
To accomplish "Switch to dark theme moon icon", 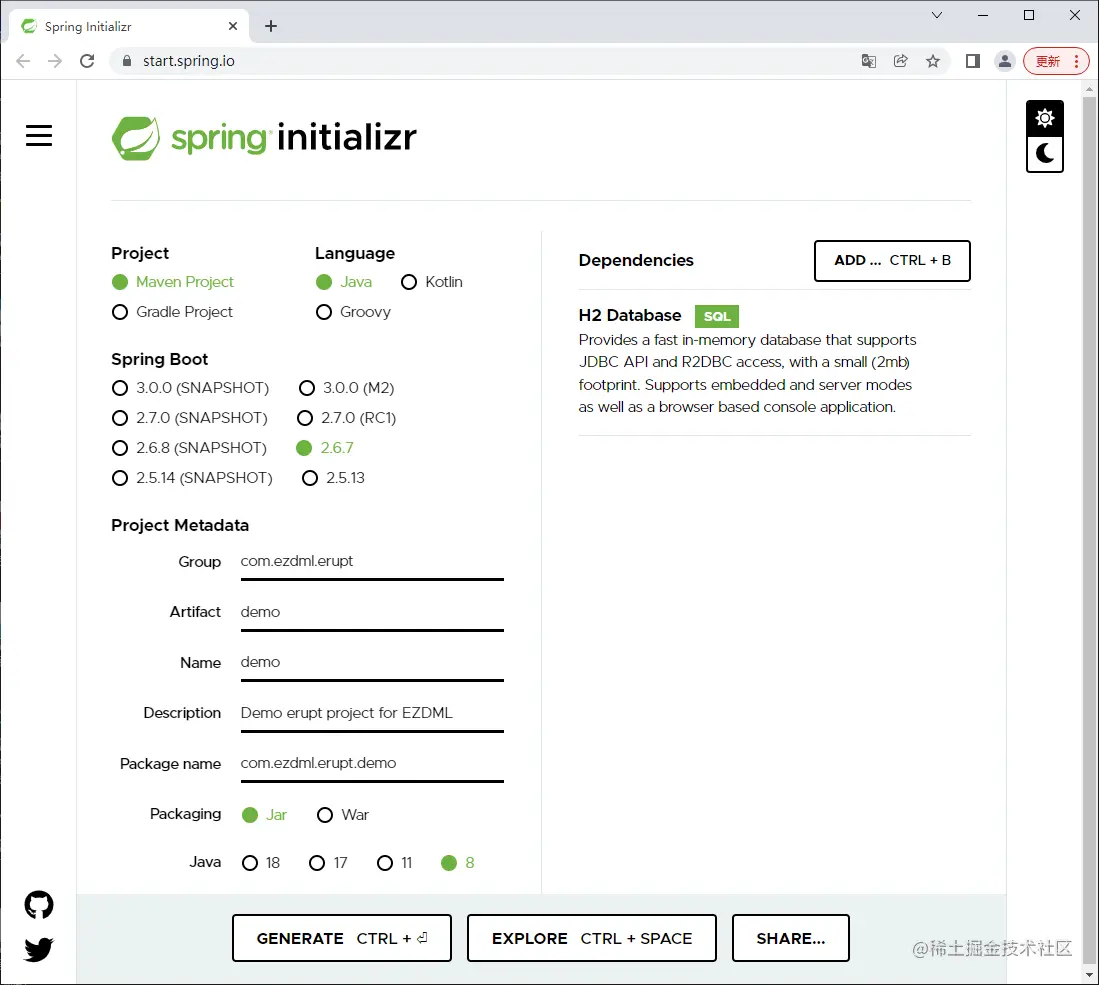I will pyautogui.click(x=1044, y=154).
